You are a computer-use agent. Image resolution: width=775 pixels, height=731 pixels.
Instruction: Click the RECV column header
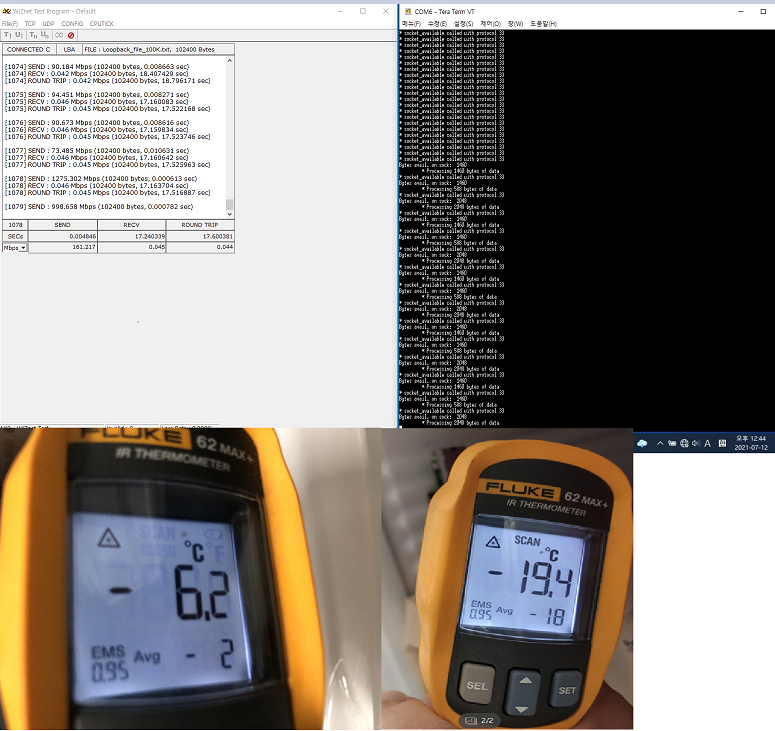tap(131, 225)
